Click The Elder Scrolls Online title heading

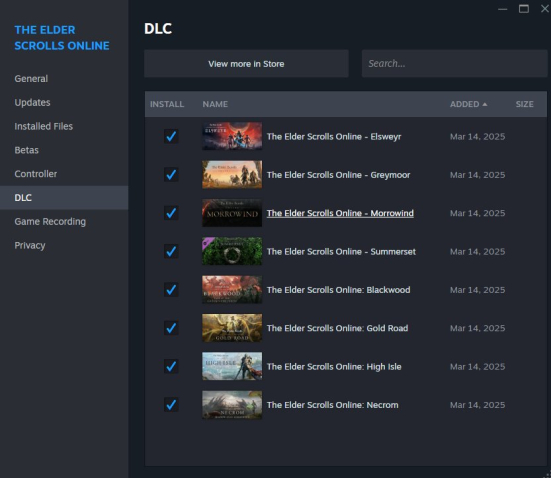tap(62, 38)
